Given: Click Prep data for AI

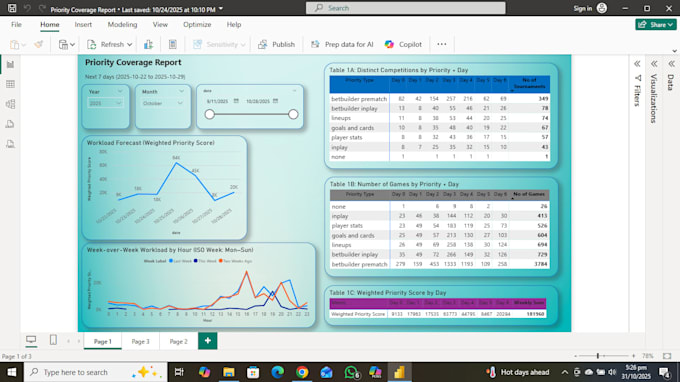Looking at the screenshot, I should pyautogui.click(x=342, y=45).
